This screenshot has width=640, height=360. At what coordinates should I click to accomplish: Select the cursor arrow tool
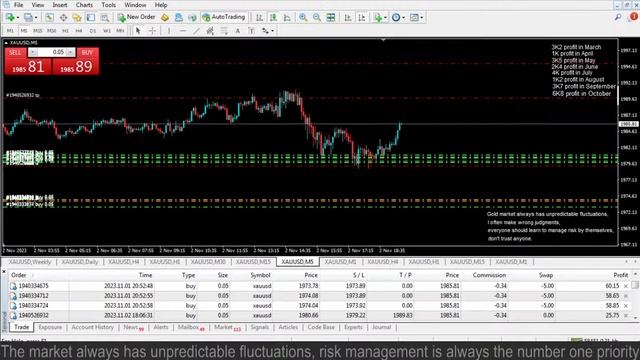[x=138, y=31]
